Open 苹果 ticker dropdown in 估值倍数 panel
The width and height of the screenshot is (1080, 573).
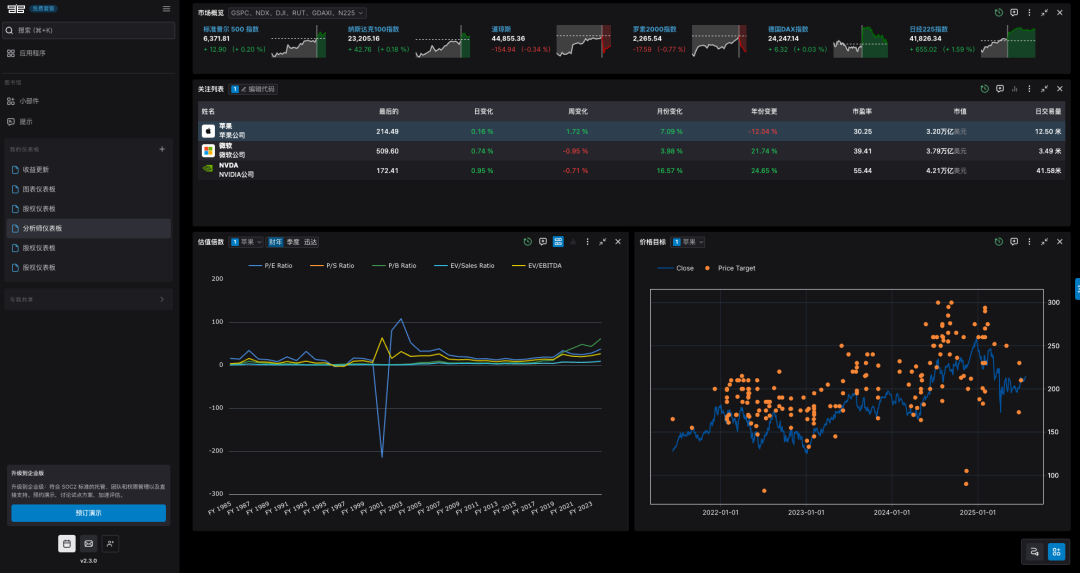pos(246,242)
